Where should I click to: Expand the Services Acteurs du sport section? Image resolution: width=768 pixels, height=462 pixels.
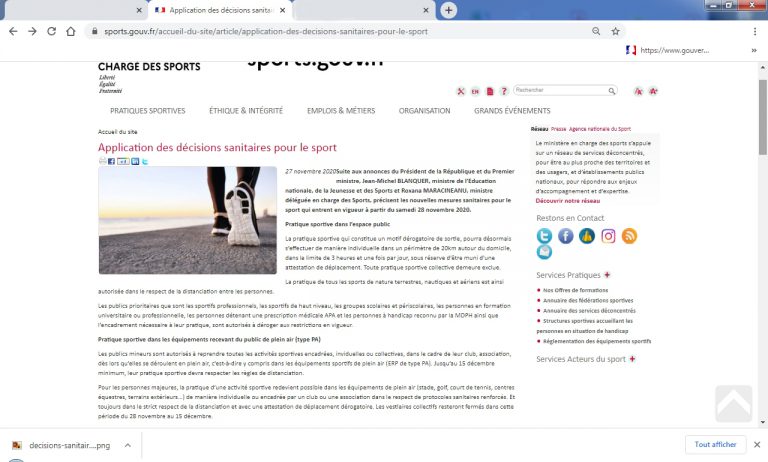coord(634,358)
